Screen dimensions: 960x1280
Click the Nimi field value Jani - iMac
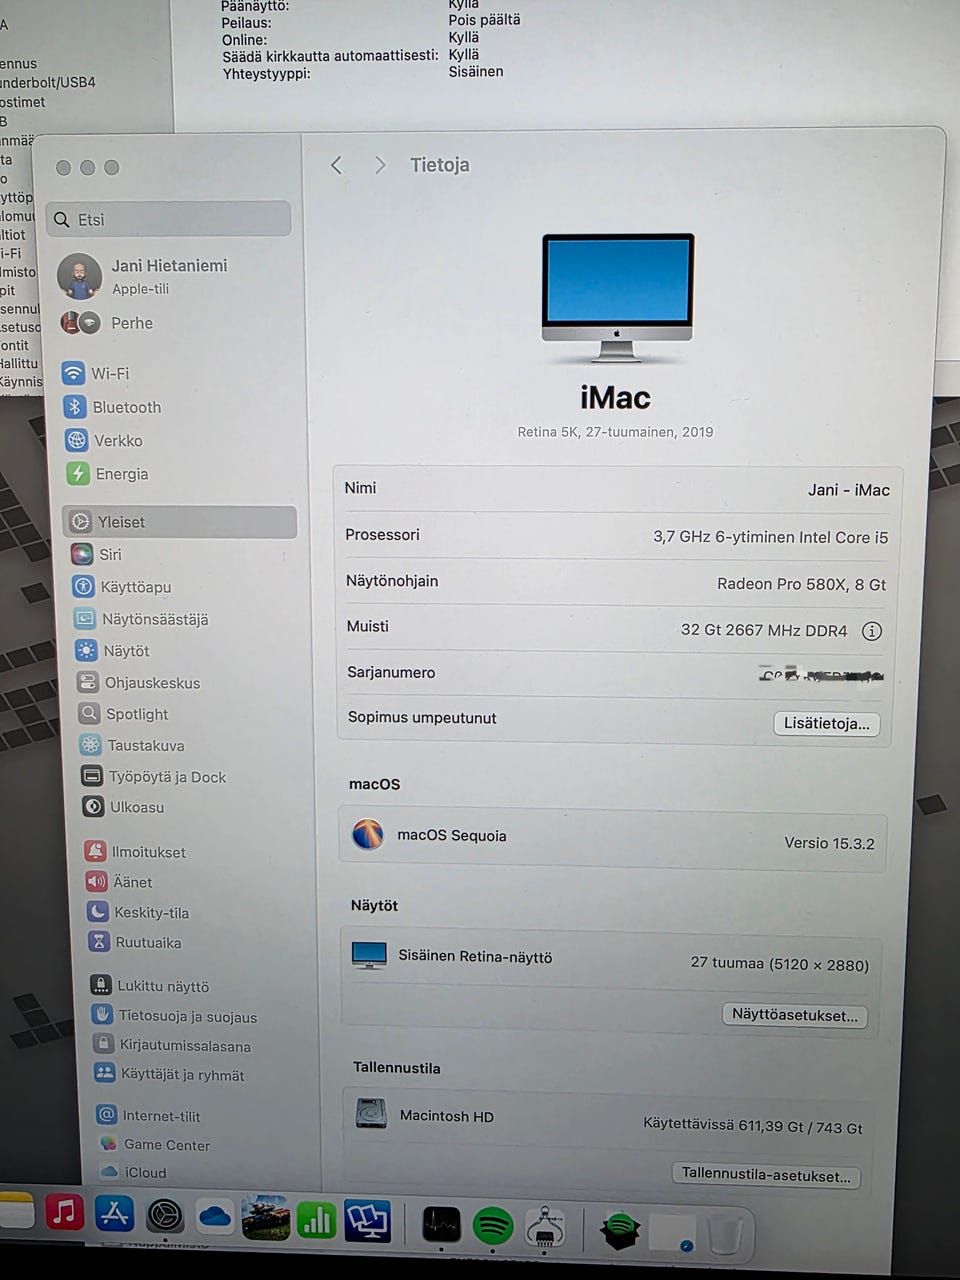[x=849, y=489]
